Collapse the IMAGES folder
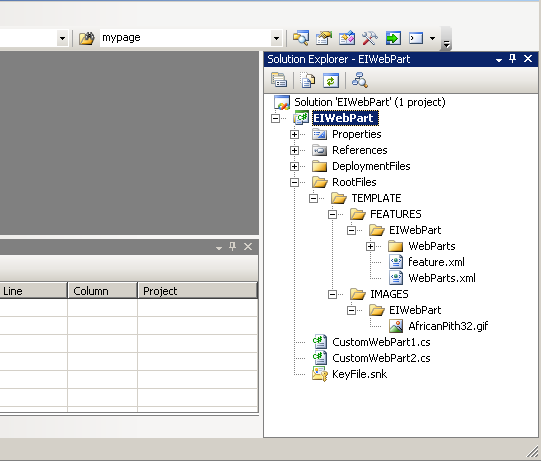Screen dimensions: 541x461 click(332, 294)
